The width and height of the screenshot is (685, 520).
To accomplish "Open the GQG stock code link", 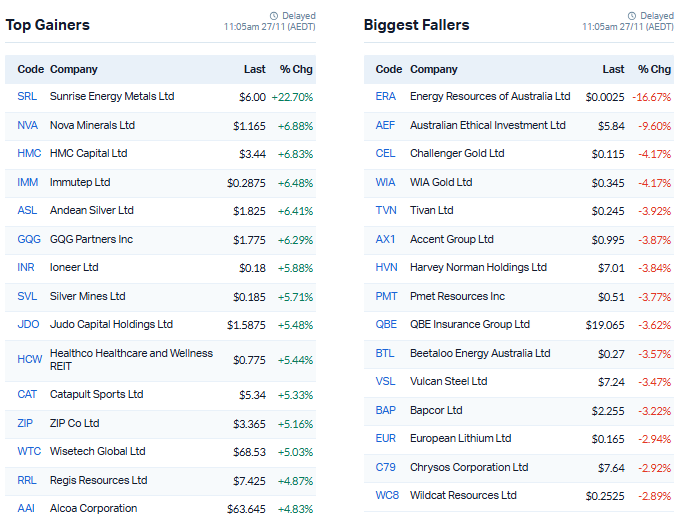I will coord(29,239).
